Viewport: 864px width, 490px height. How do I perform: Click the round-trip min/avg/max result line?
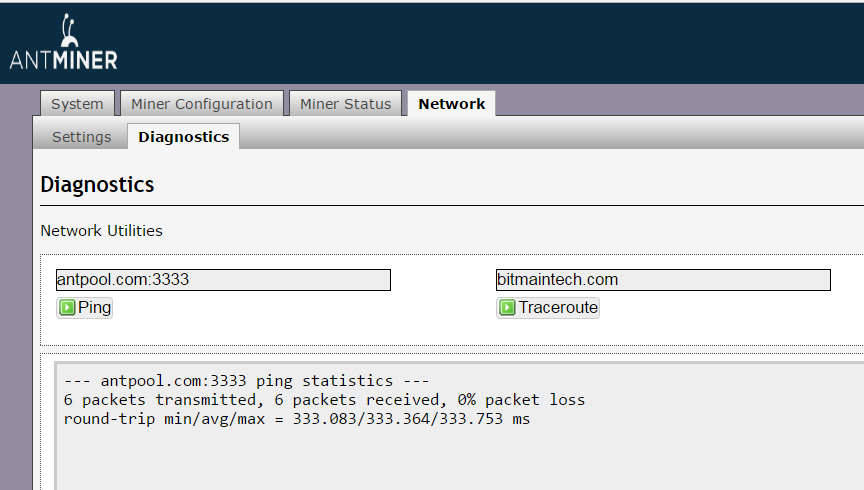point(296,419)
